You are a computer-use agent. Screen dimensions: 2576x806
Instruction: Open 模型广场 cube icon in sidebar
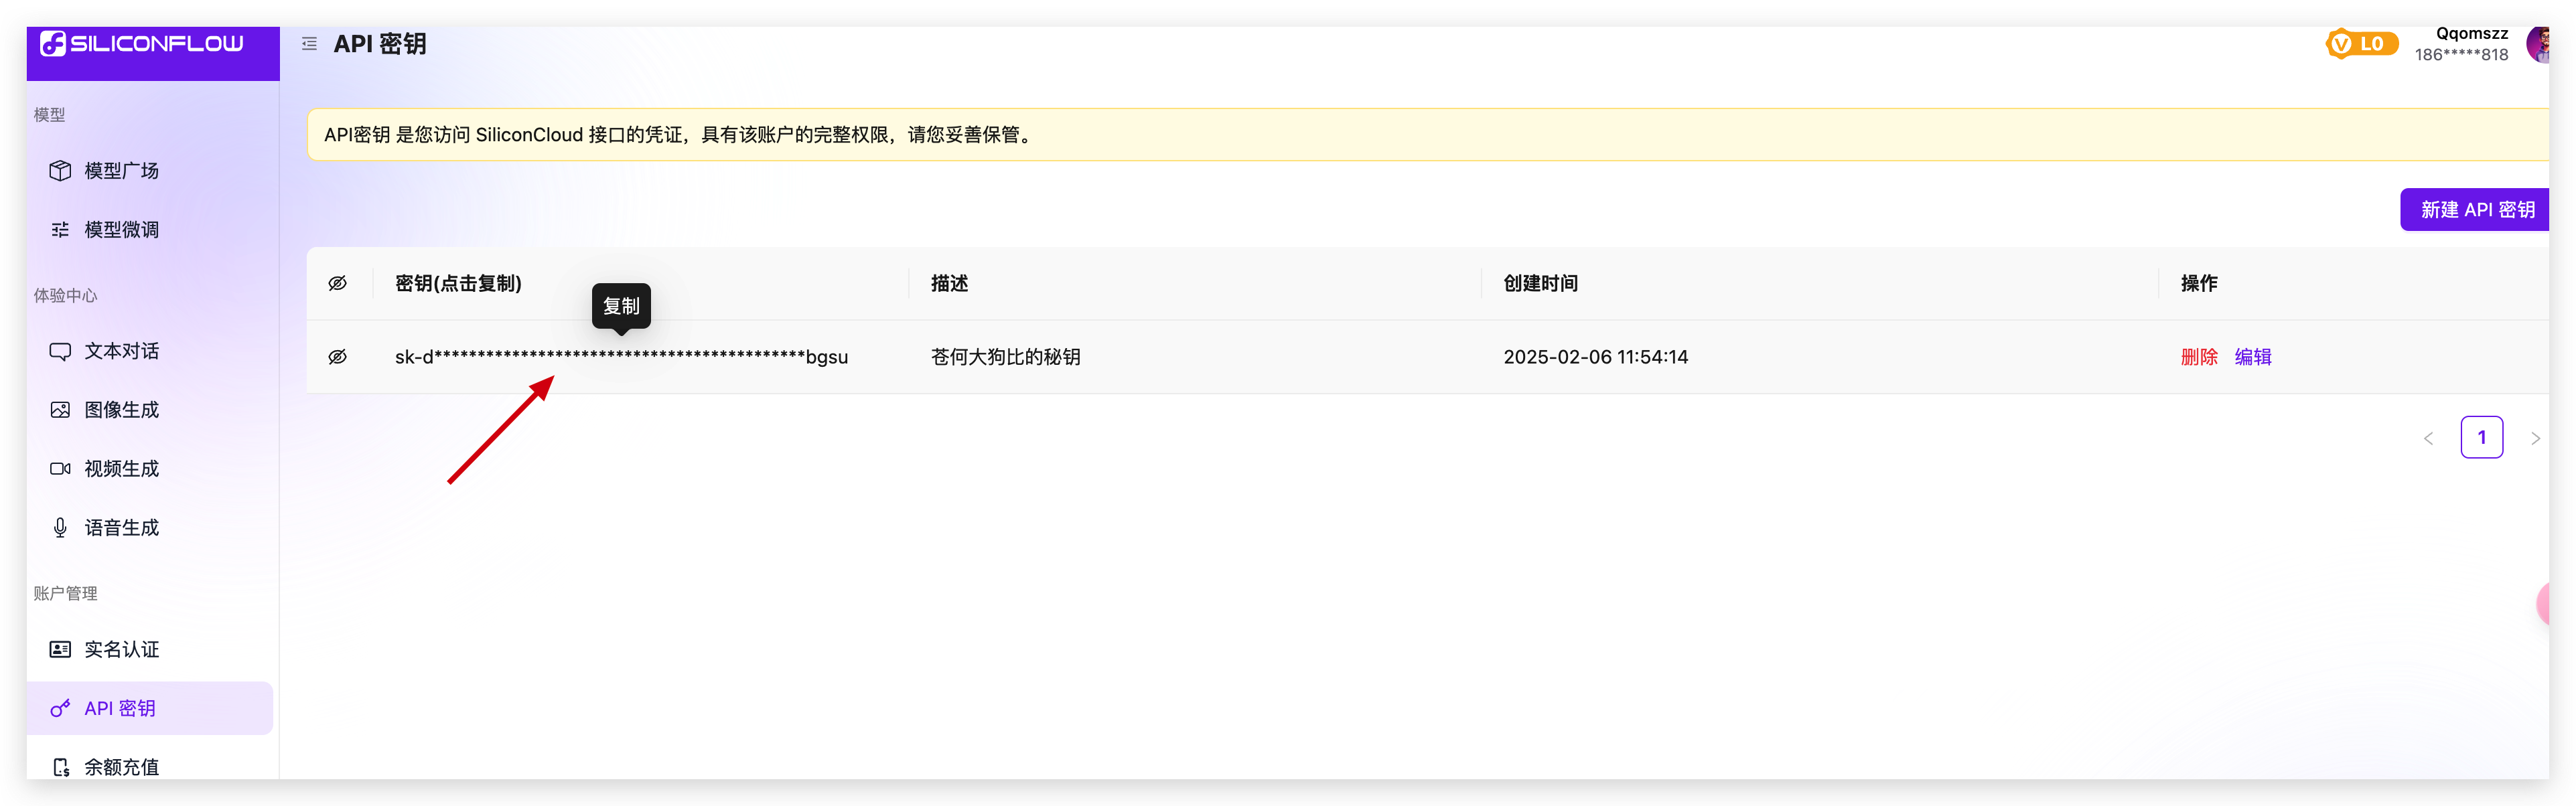point(60,171)
